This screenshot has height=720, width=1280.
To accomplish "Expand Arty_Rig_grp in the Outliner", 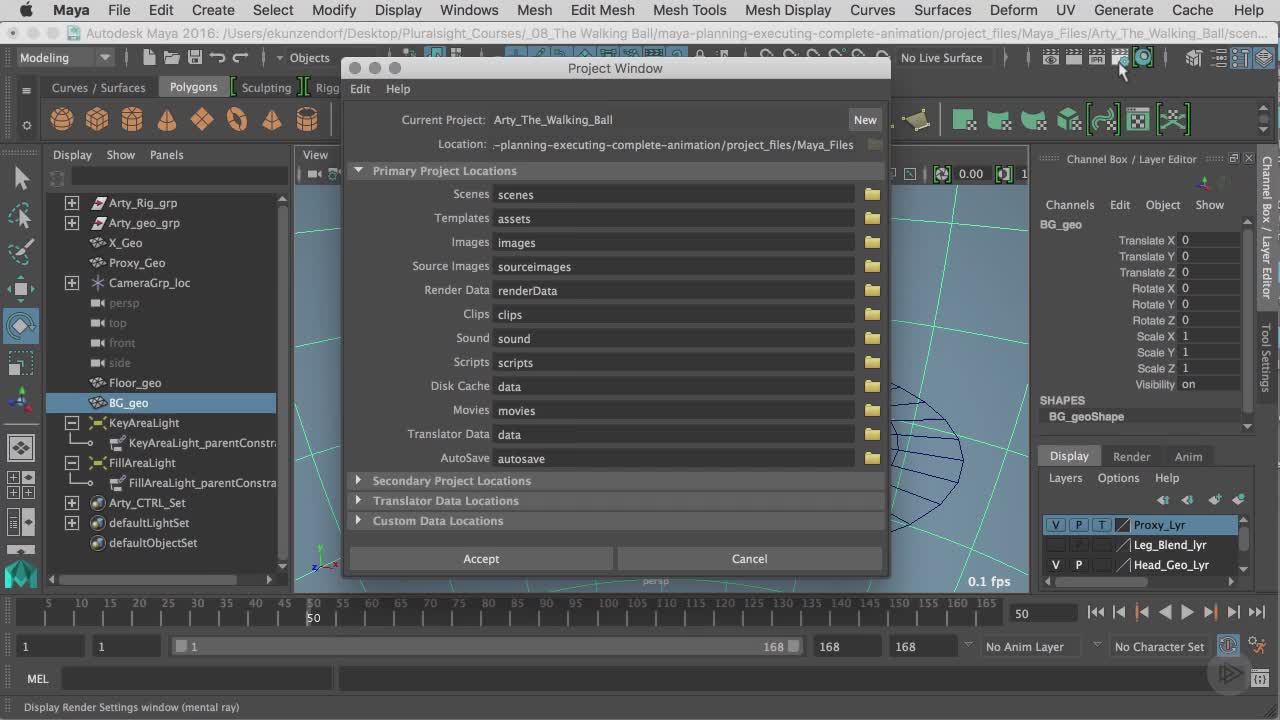I will pyautogui.click(x=72, y=203).
